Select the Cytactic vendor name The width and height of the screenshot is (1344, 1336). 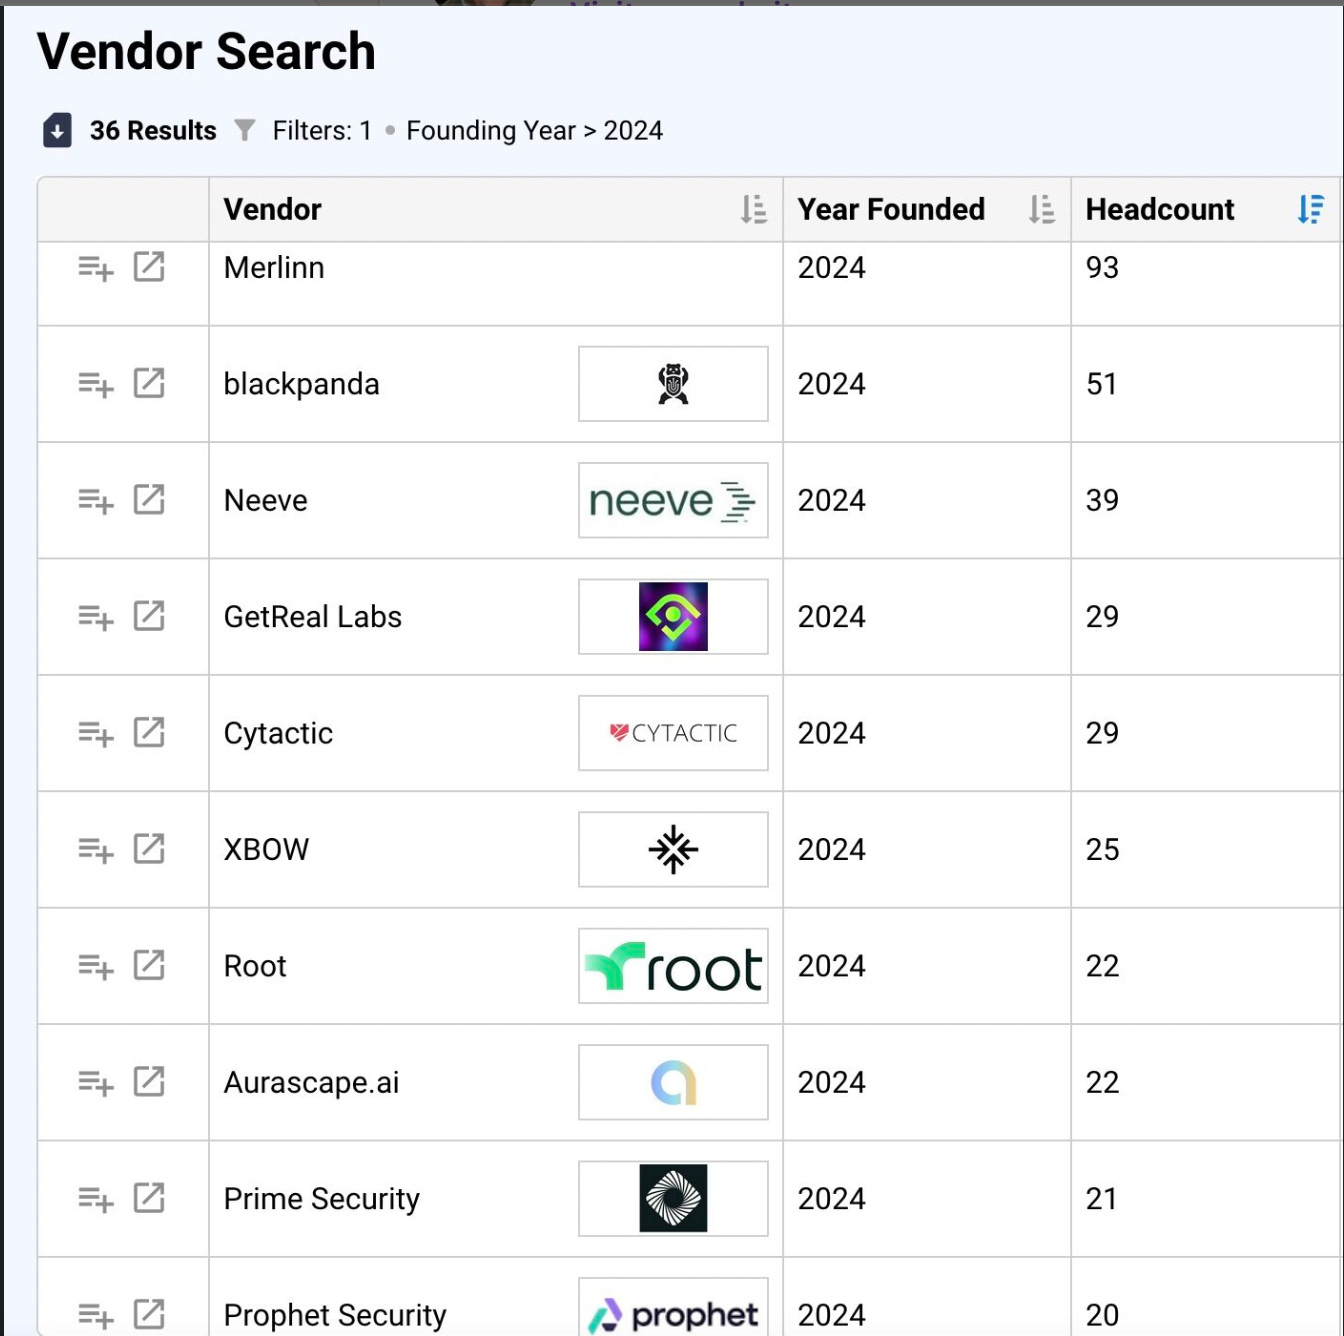click(x=278, y=733)
